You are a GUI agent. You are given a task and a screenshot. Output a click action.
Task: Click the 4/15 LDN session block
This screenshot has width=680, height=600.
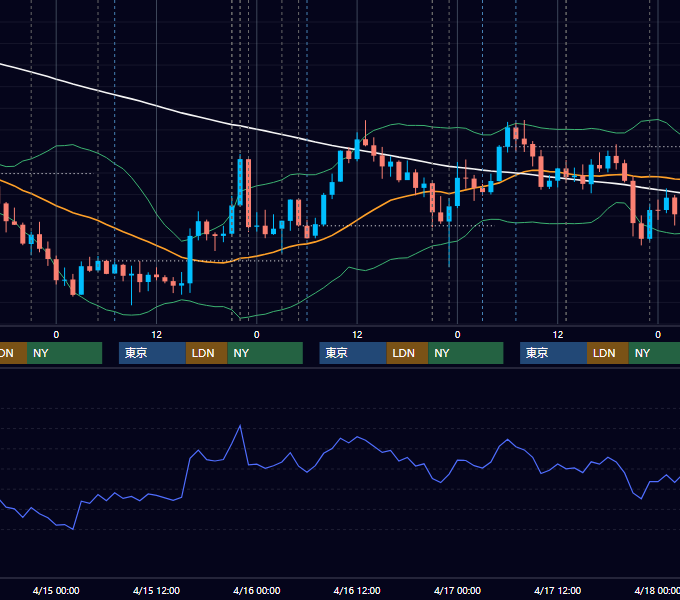pyautogui.click(x=206, y=353)
